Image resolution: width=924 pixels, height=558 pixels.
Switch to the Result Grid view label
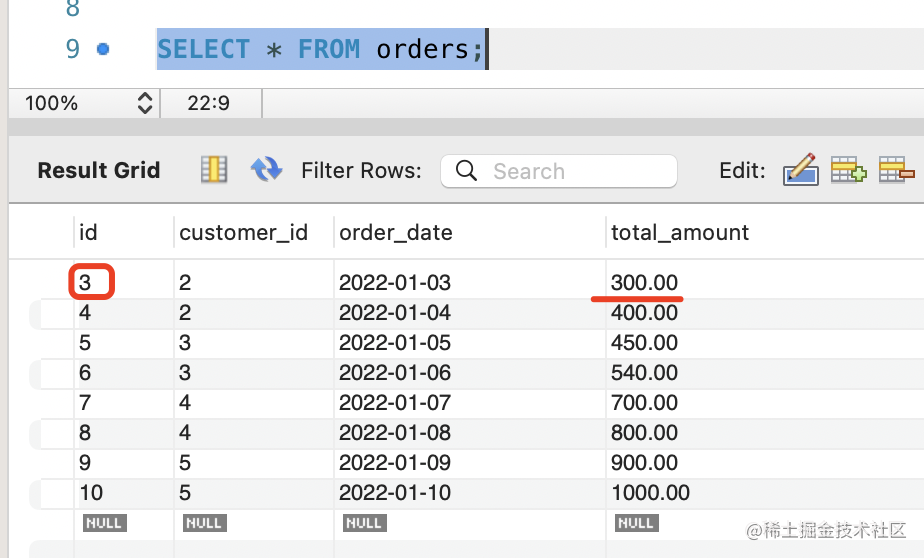[99, 170]
